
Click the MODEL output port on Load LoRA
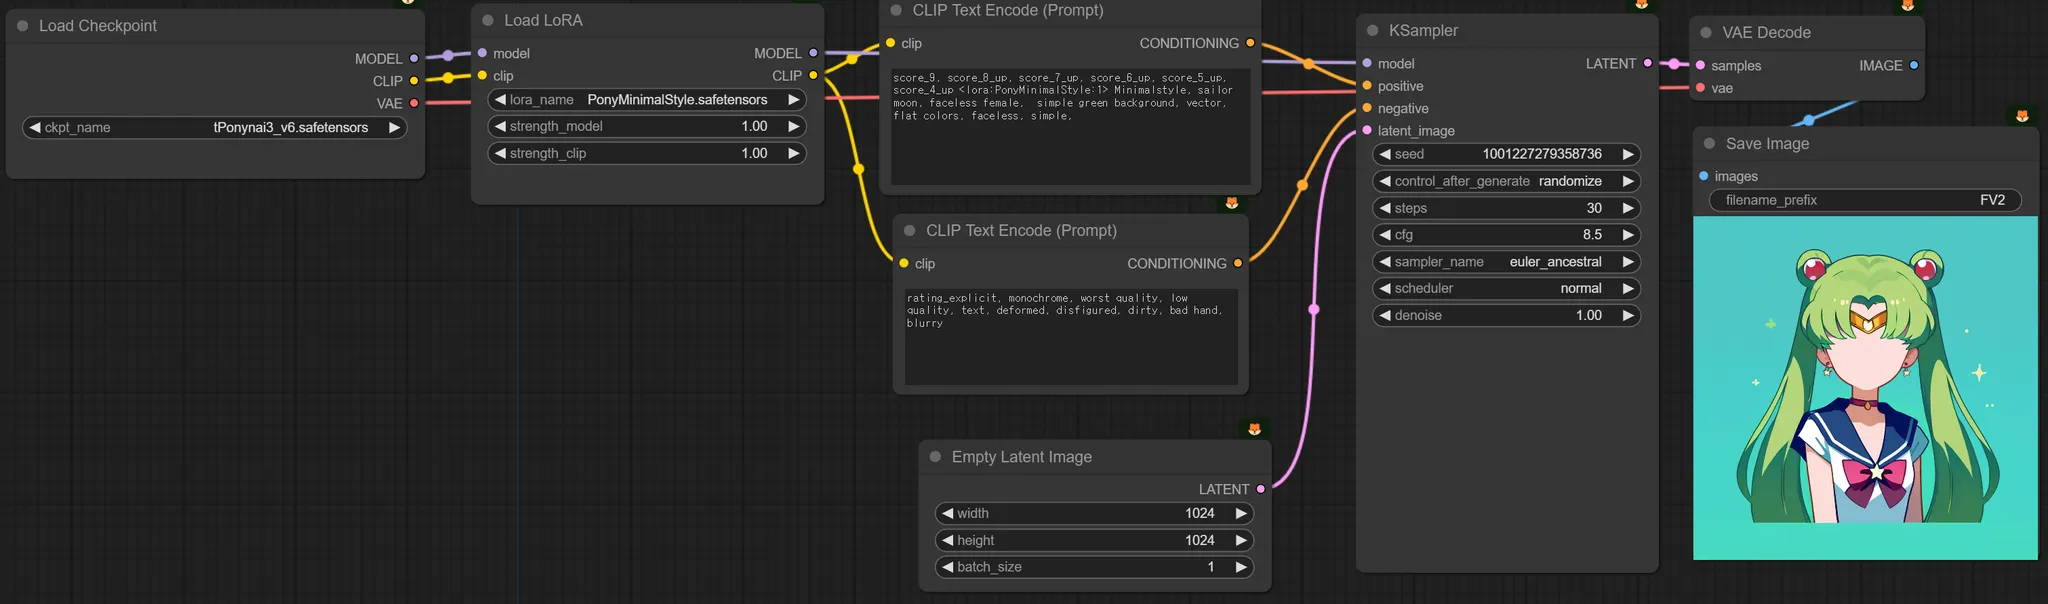813,53
